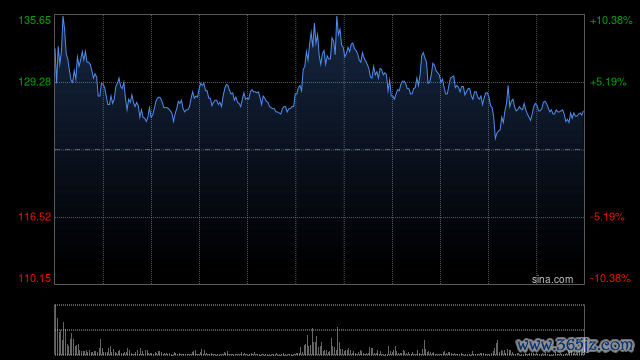Click the sina.com label in chart
The height and width of the screenshot is (360, 640).
click(552, 280)
